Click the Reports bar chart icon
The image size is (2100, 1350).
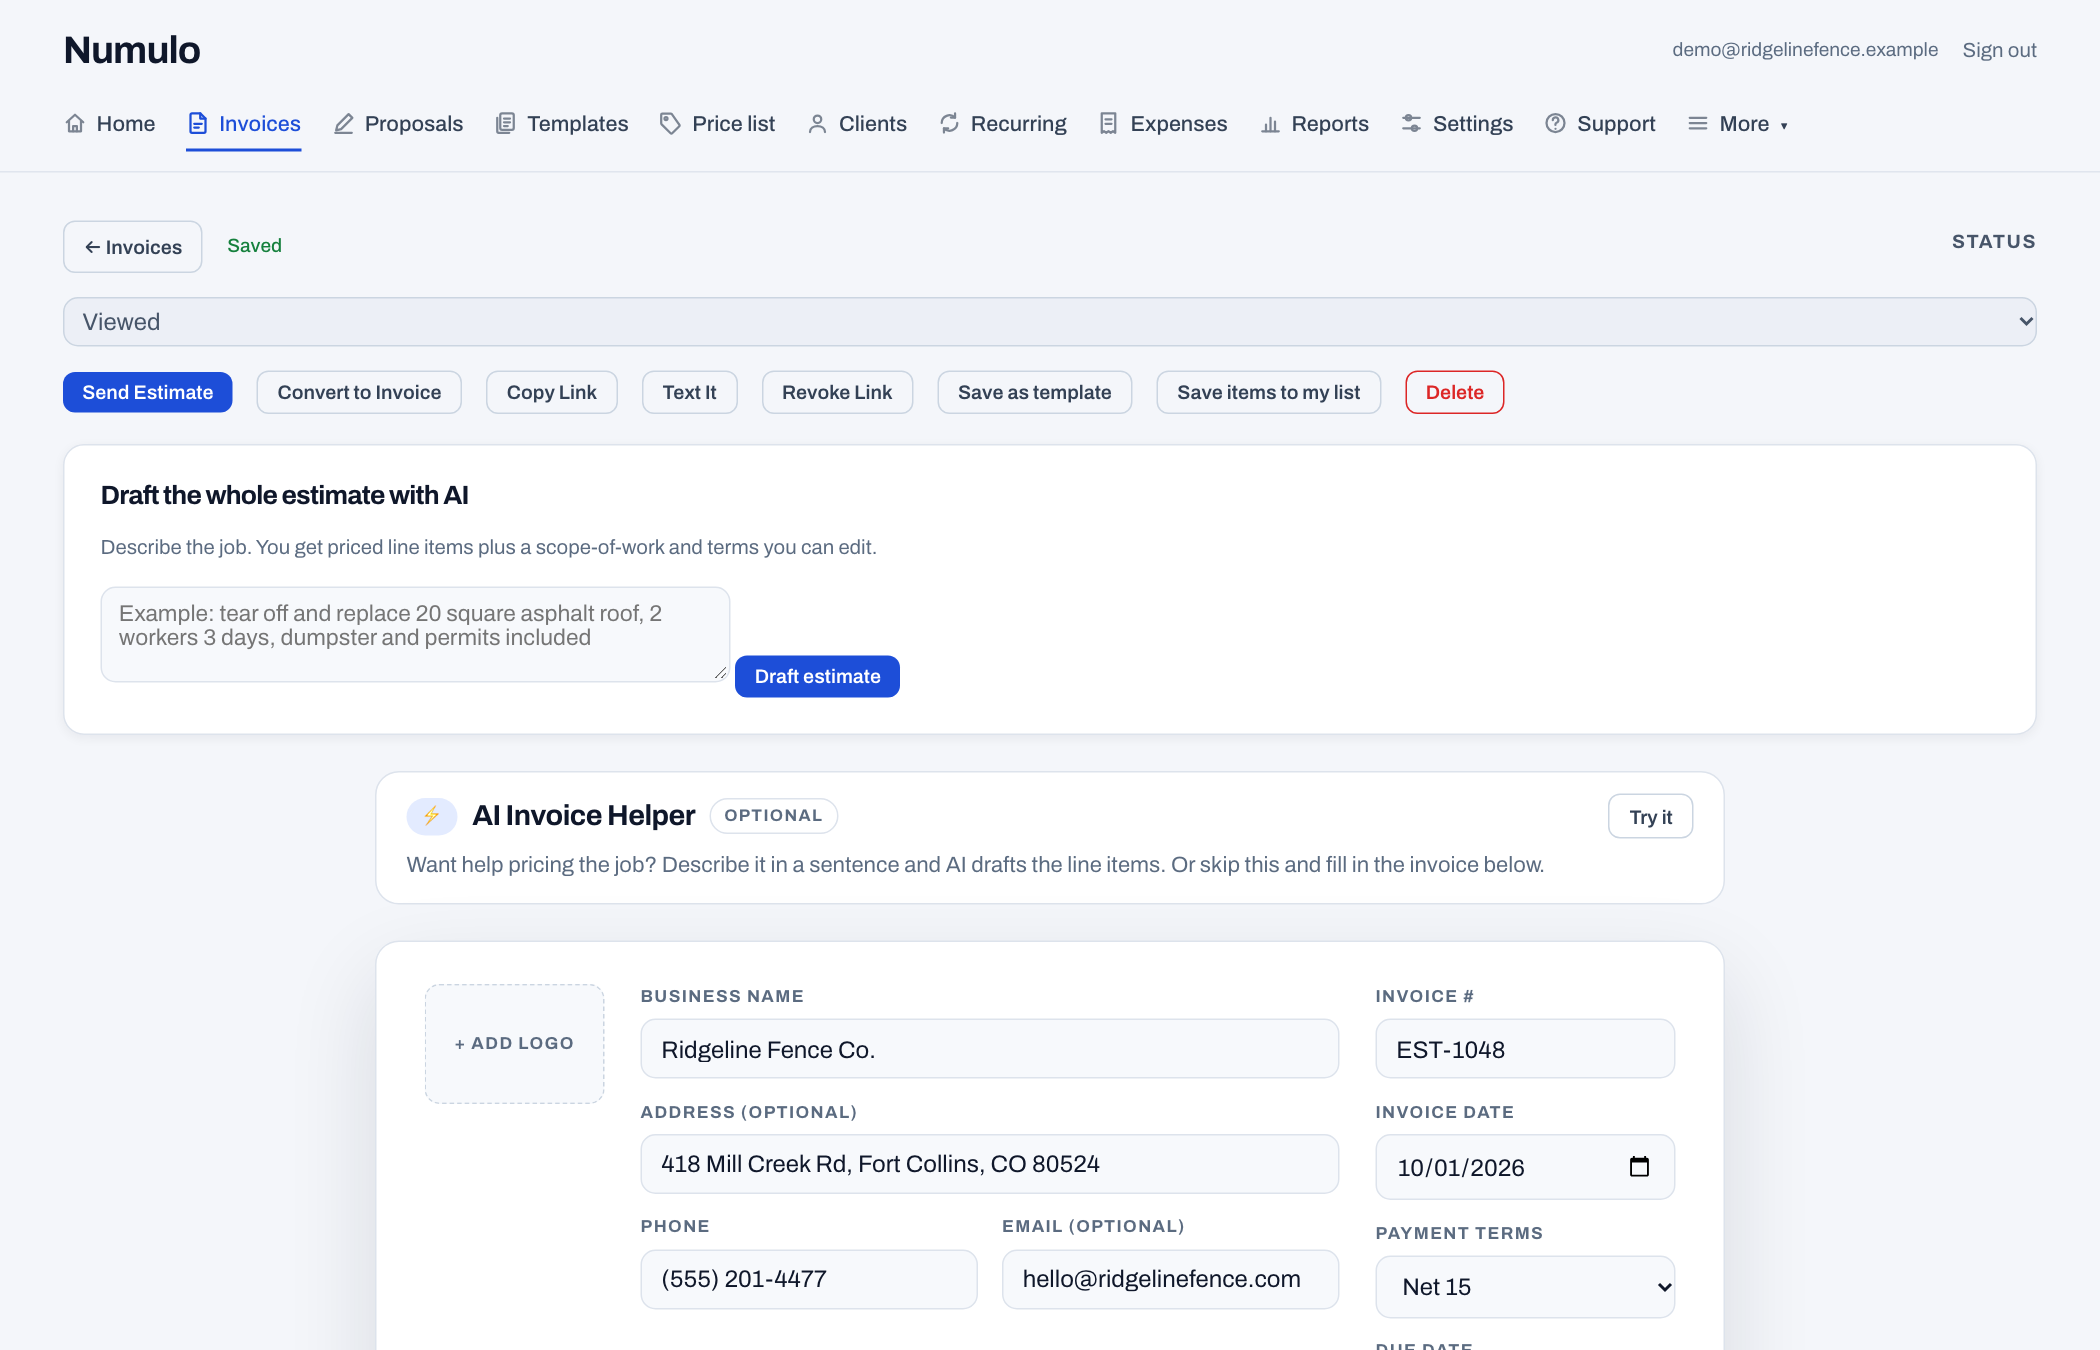(1270, 124)
